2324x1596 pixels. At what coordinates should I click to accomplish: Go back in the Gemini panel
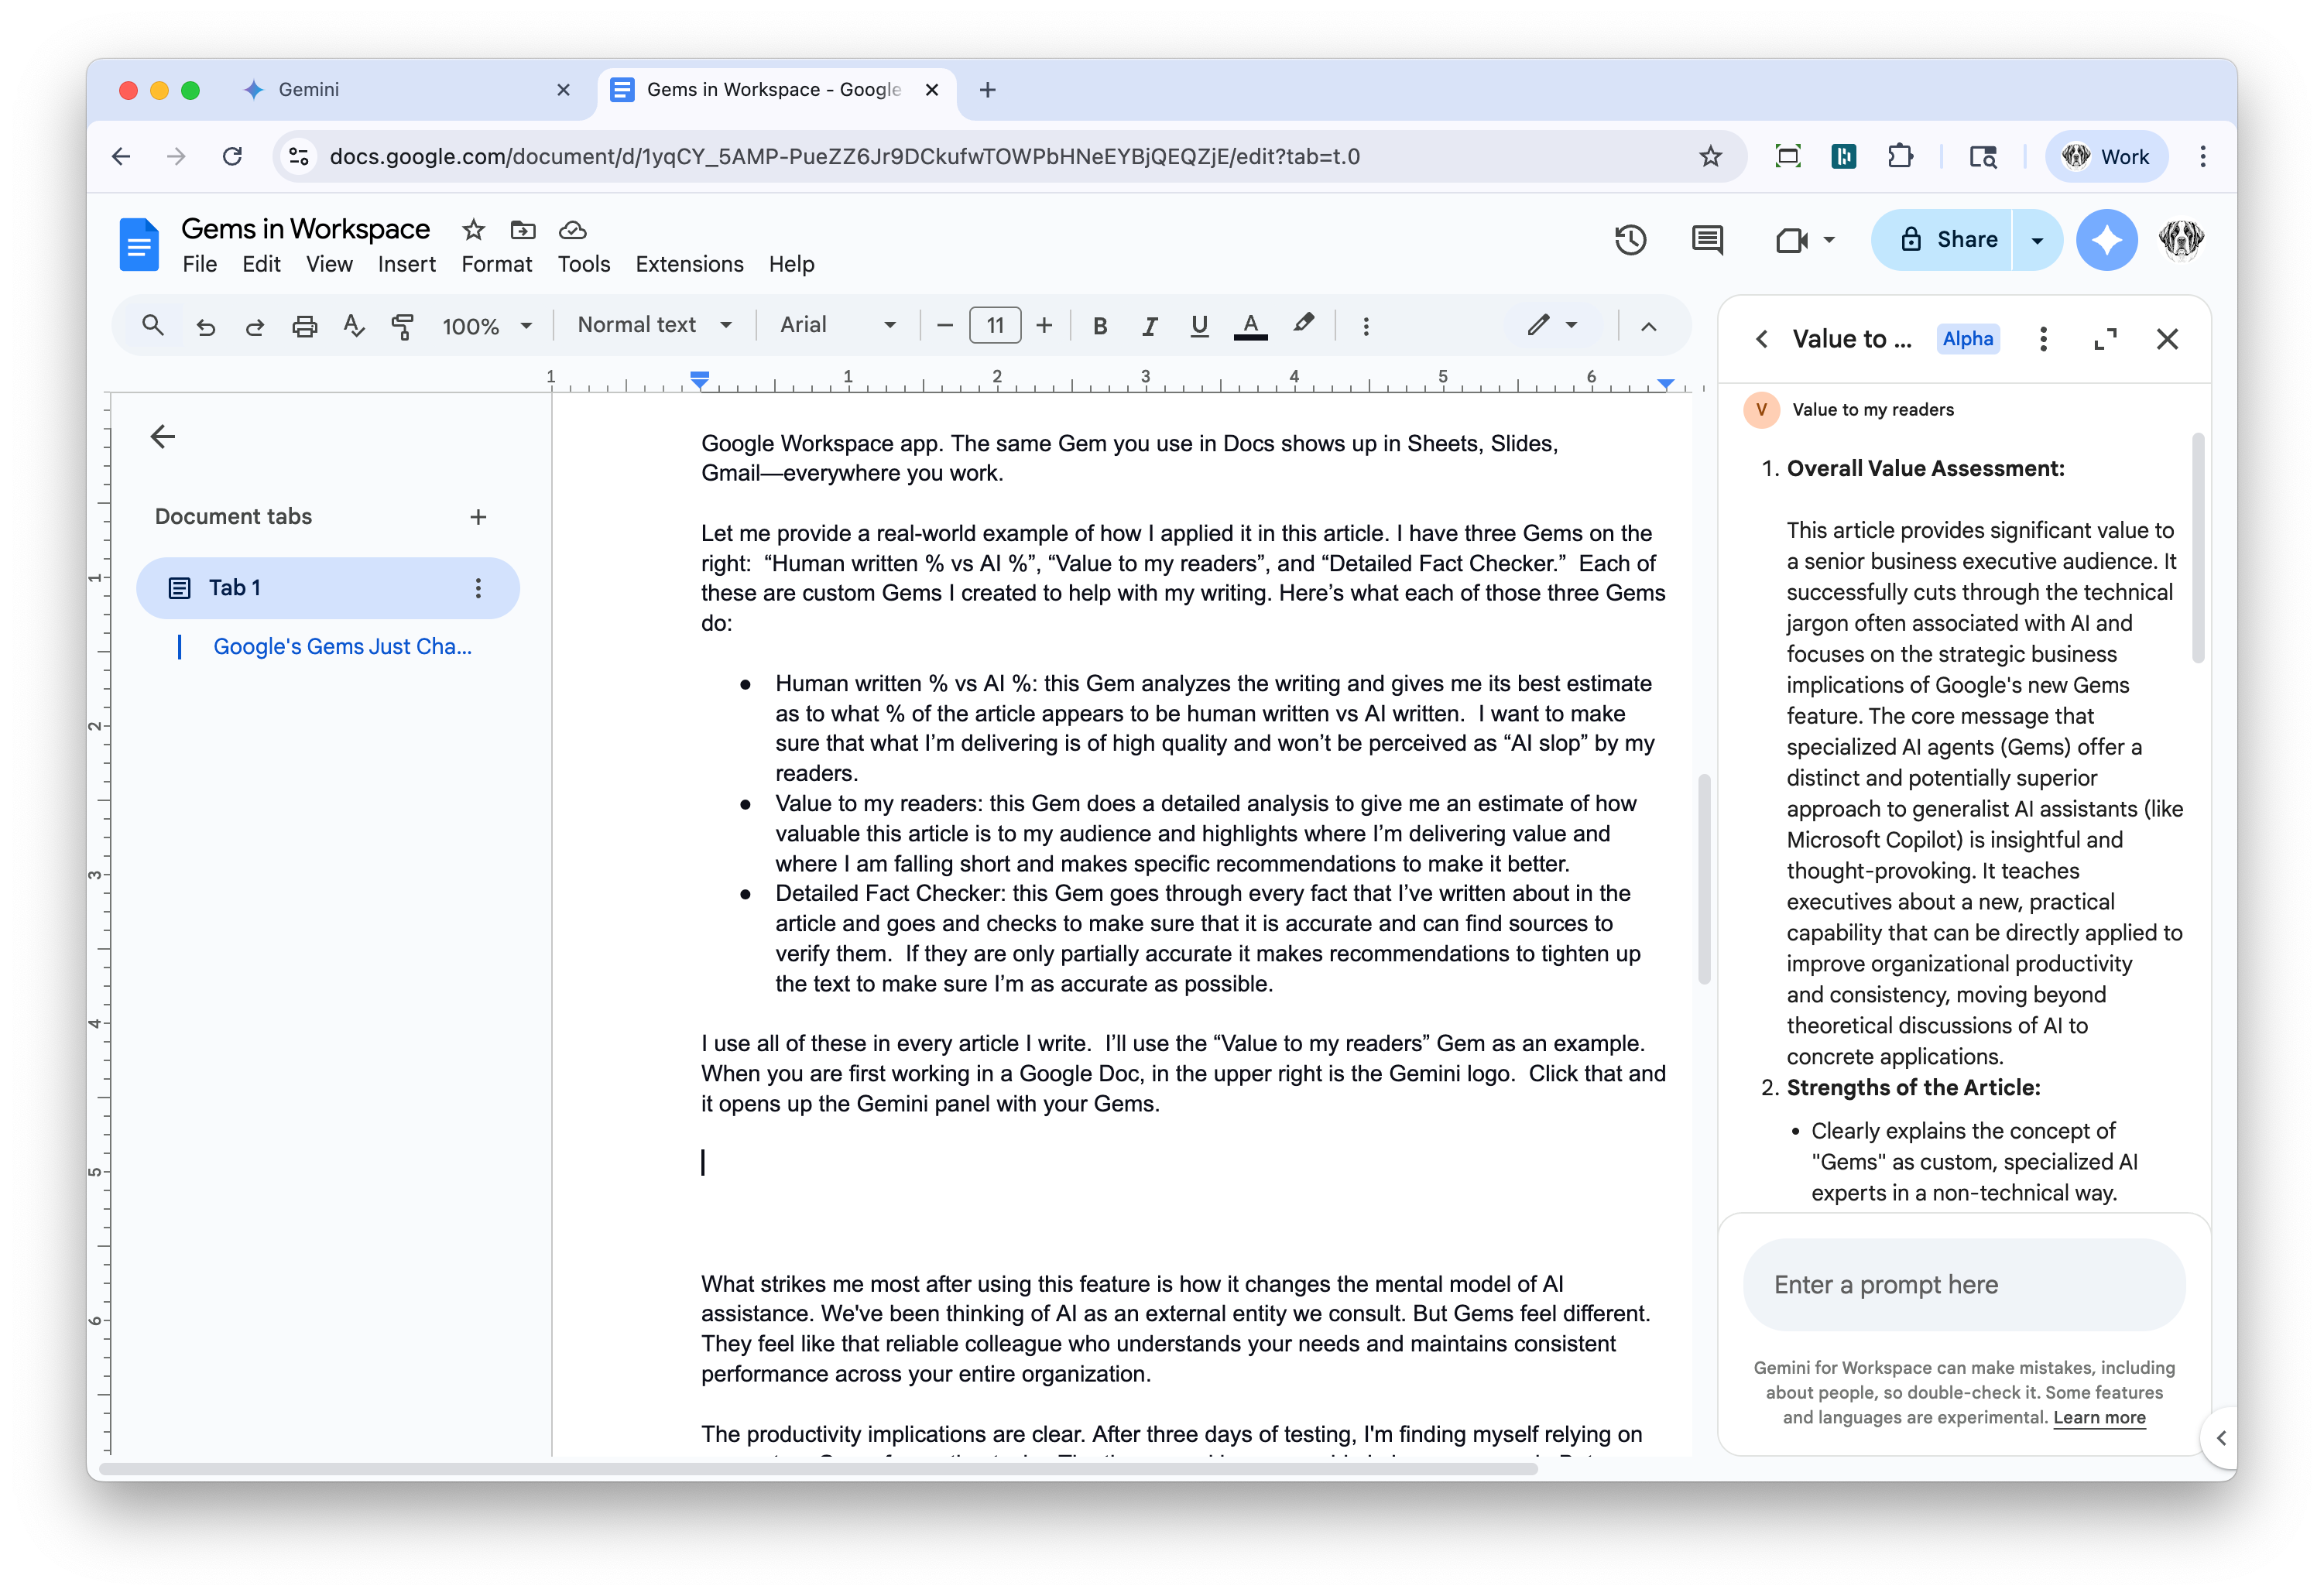(x=1762, y=339)
